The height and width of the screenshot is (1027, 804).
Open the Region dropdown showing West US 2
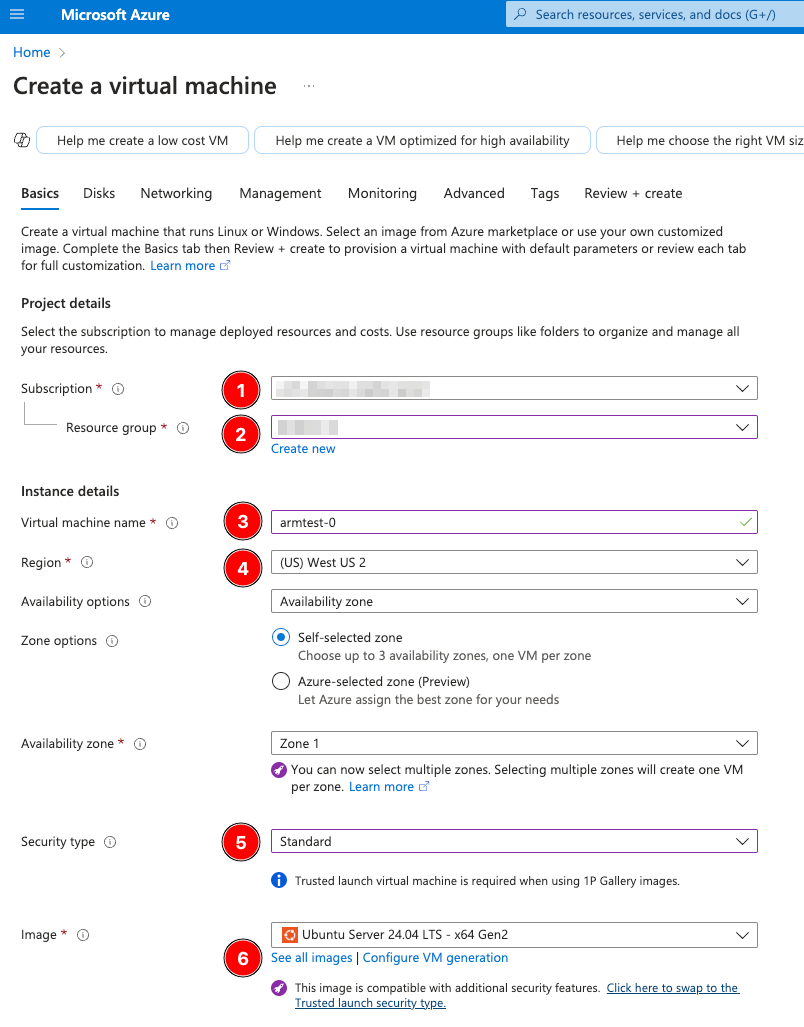tap(514, 562)
